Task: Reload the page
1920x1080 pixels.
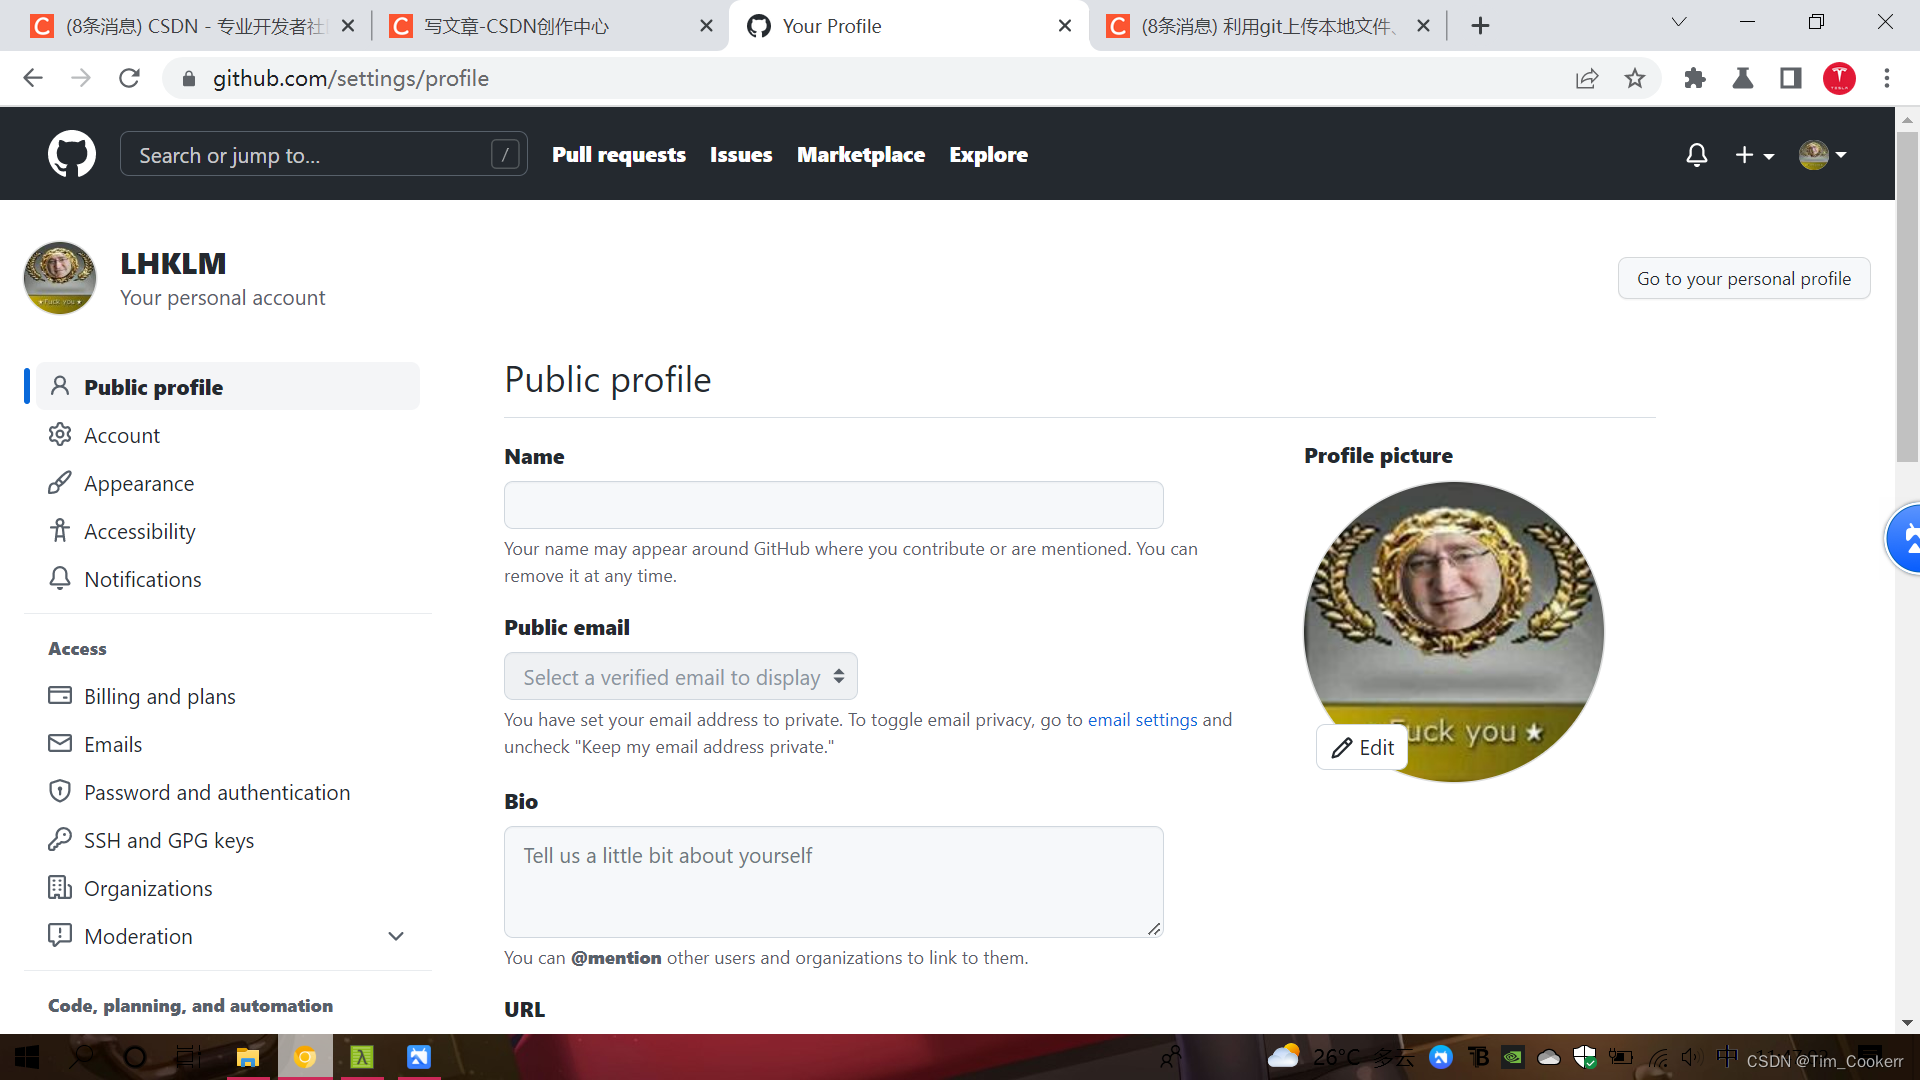Action: [x=129, y=78]
